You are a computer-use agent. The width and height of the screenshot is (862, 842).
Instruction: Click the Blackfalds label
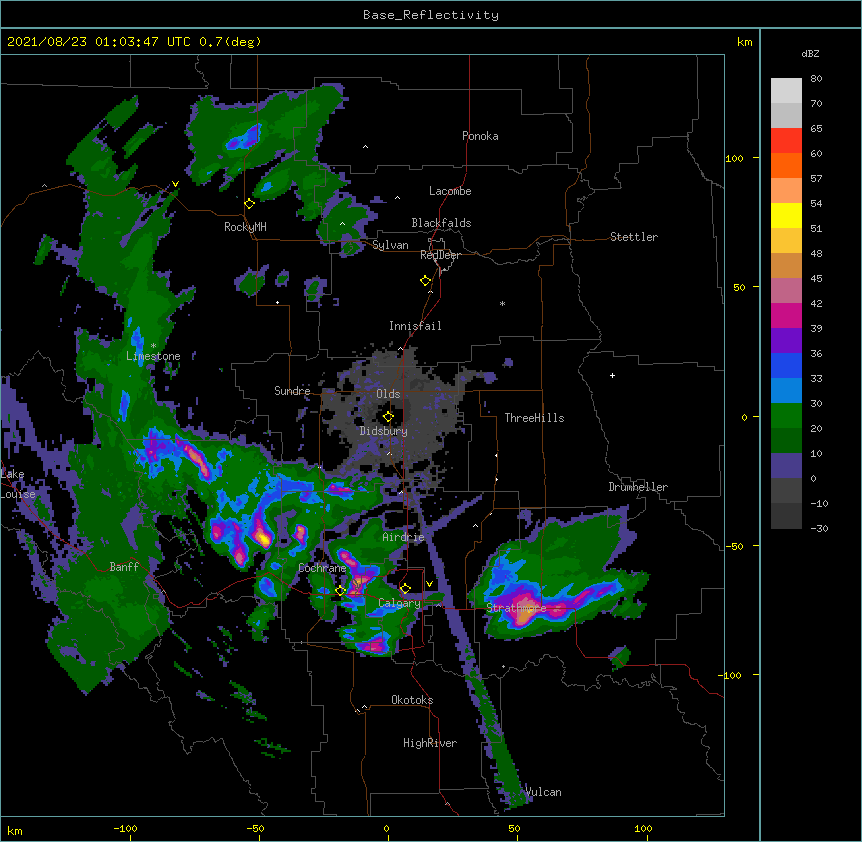point(441,223)
